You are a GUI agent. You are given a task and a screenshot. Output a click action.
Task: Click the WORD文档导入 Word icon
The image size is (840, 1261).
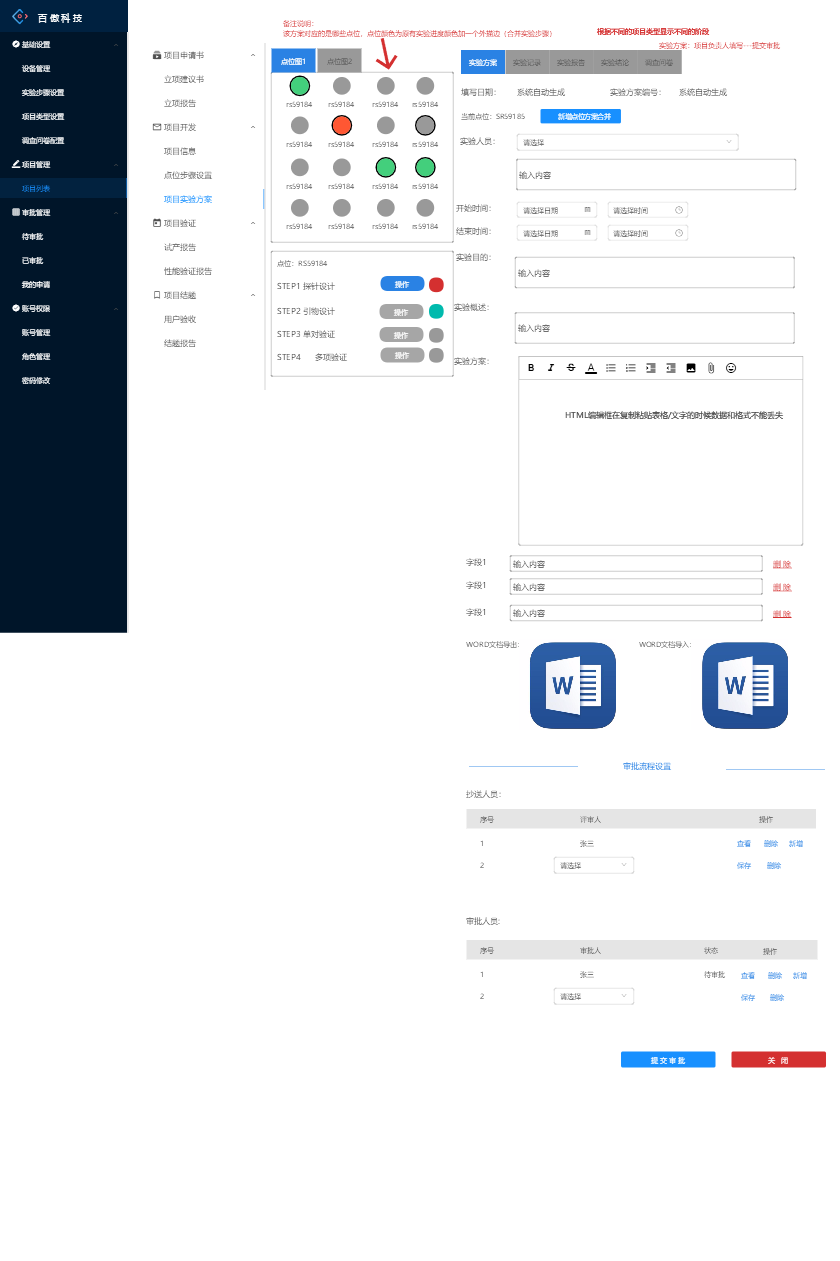[x=745, y=686]
